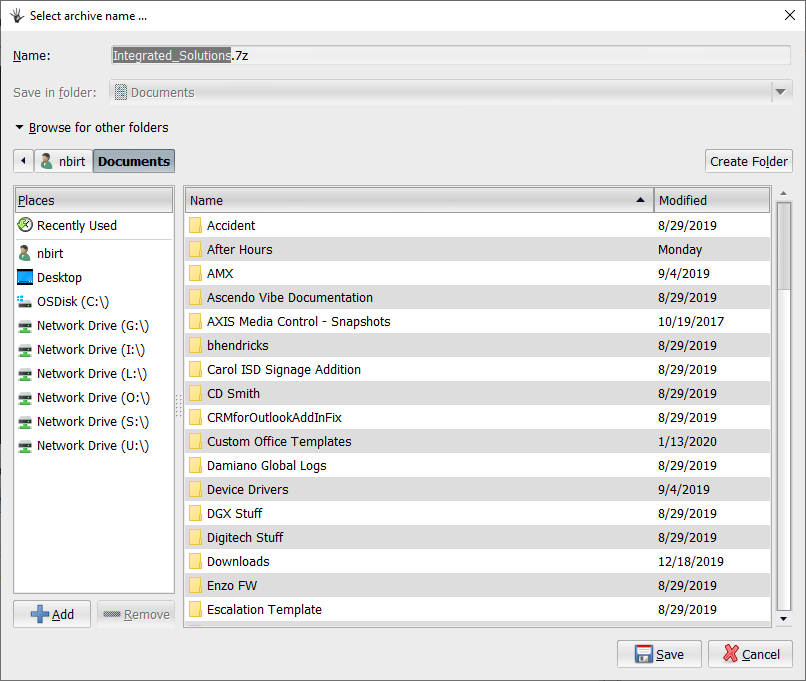The width and height of the screenshot is (806, 681).
Task: Sort file list by Modified column
Action: pyautogui.click(x=711, y=200)
